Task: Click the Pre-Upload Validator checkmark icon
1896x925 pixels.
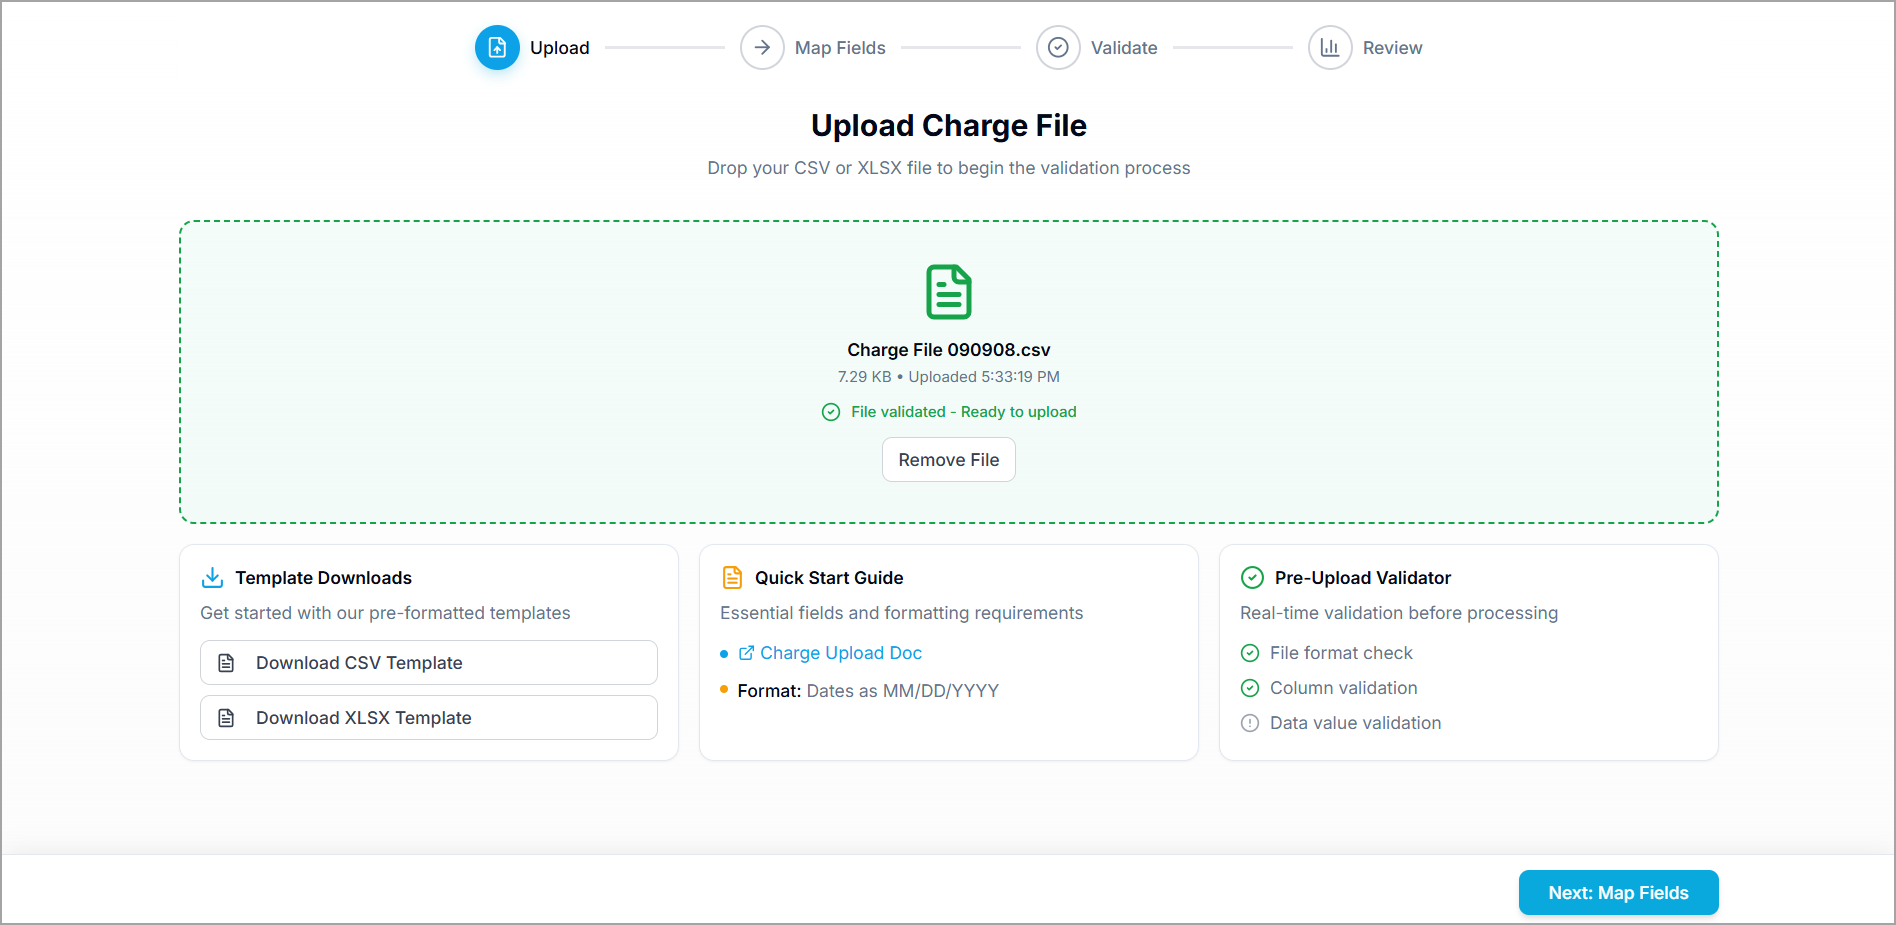Action: pyautogui.click(x=1252, y=578)
